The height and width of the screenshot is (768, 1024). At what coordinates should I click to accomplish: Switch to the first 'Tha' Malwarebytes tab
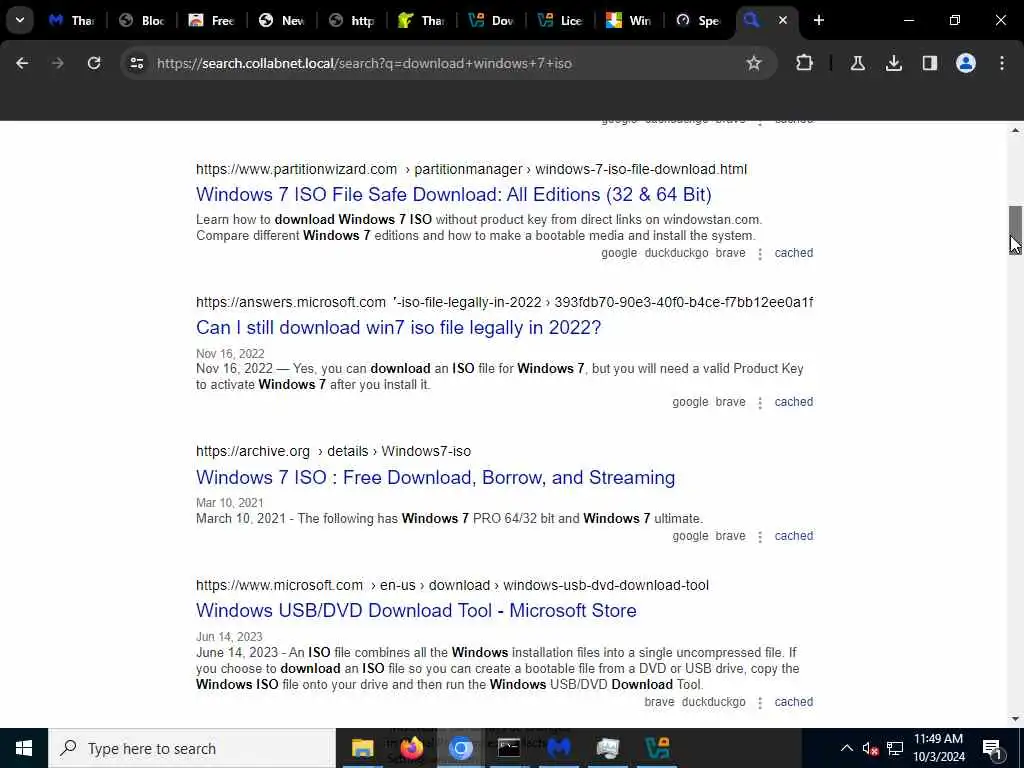coord(72,20)
